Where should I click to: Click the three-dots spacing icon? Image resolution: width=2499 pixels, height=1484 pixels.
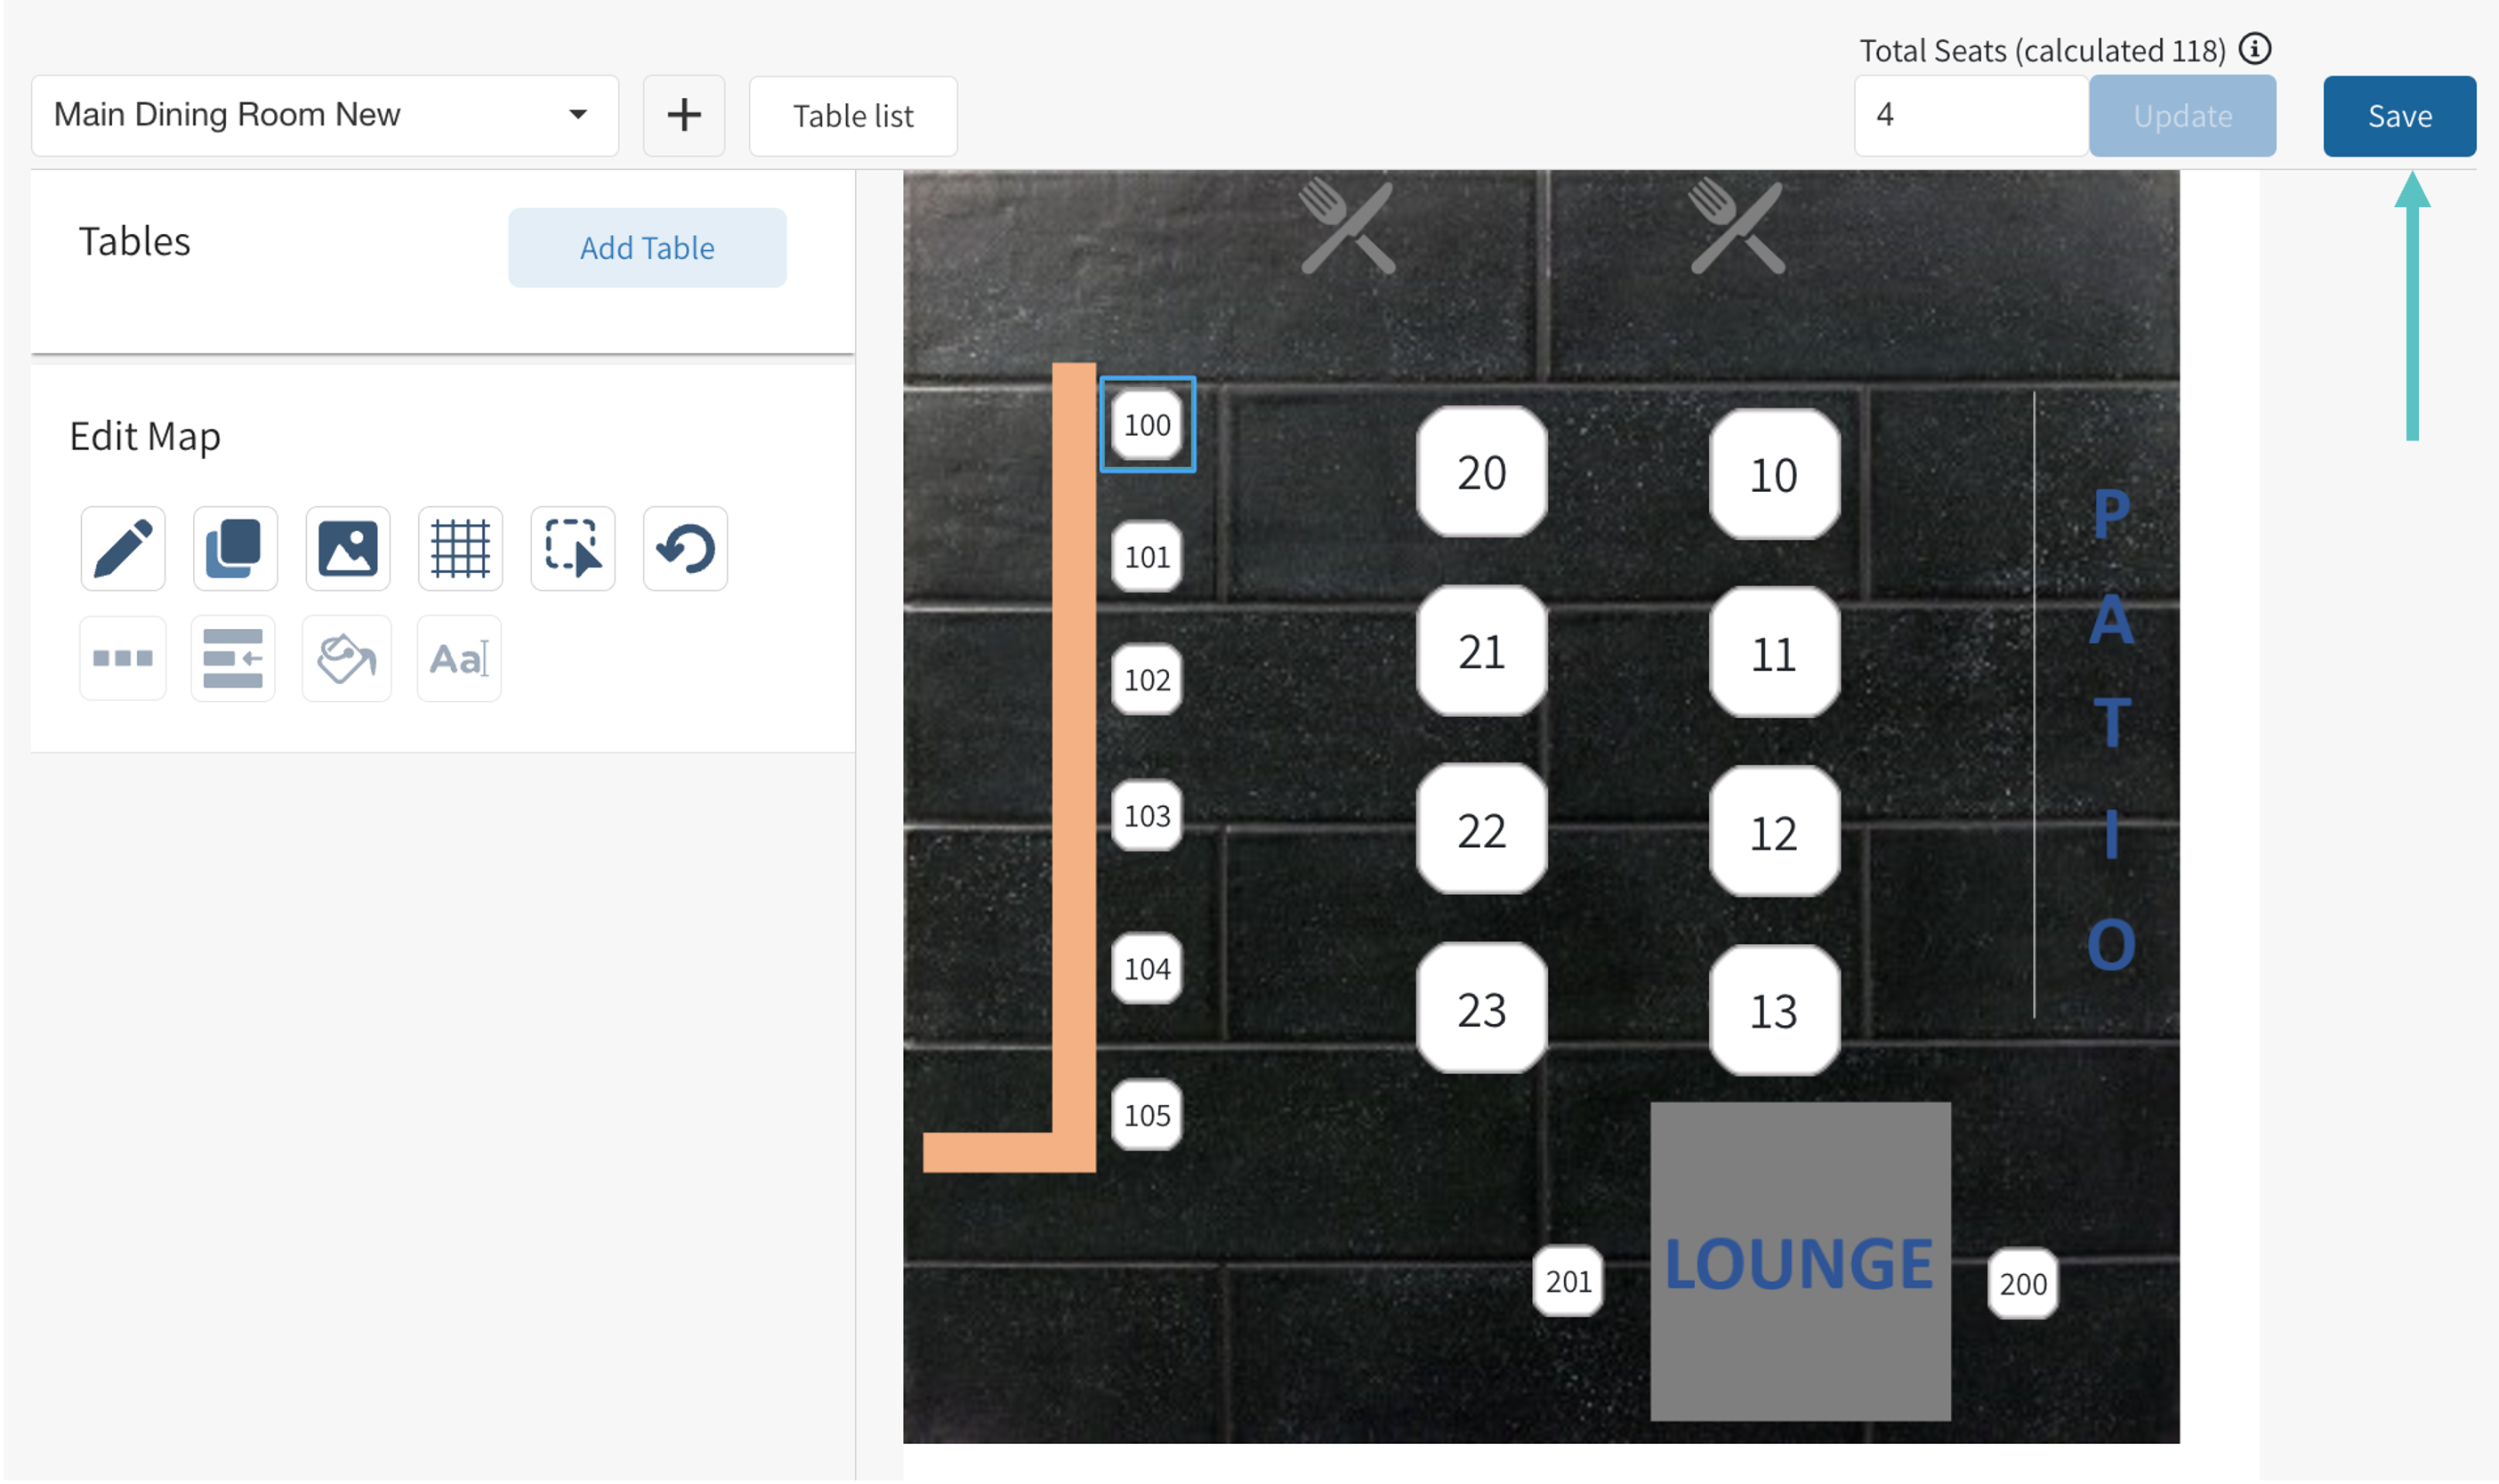pyautogui.click(x=123, y=658)
